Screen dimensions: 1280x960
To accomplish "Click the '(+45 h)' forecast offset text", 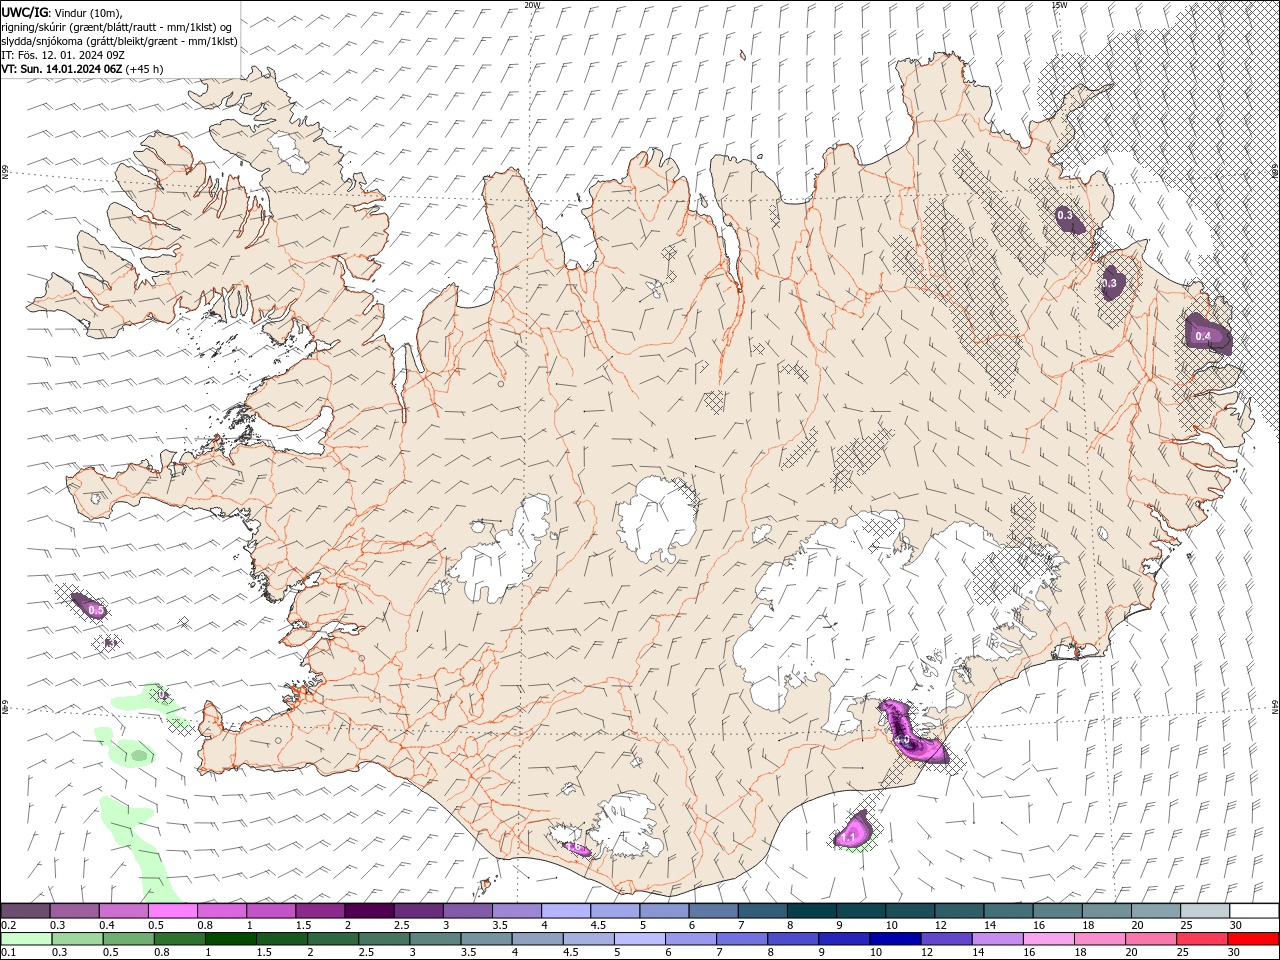I will click(x=144, y=68).
